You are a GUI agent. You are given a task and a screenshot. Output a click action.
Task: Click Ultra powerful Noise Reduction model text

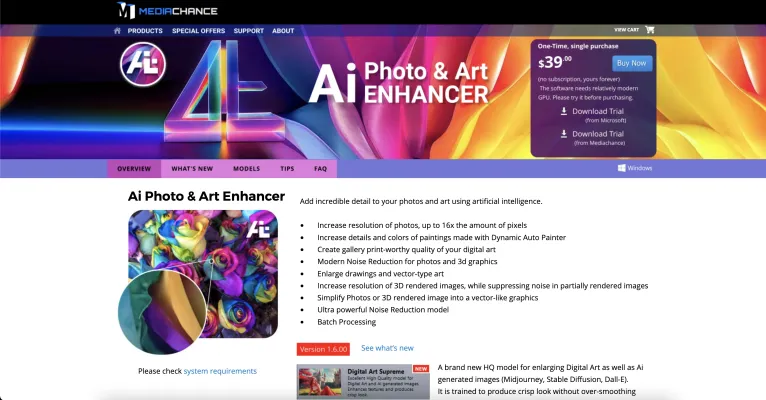(383, 310)
